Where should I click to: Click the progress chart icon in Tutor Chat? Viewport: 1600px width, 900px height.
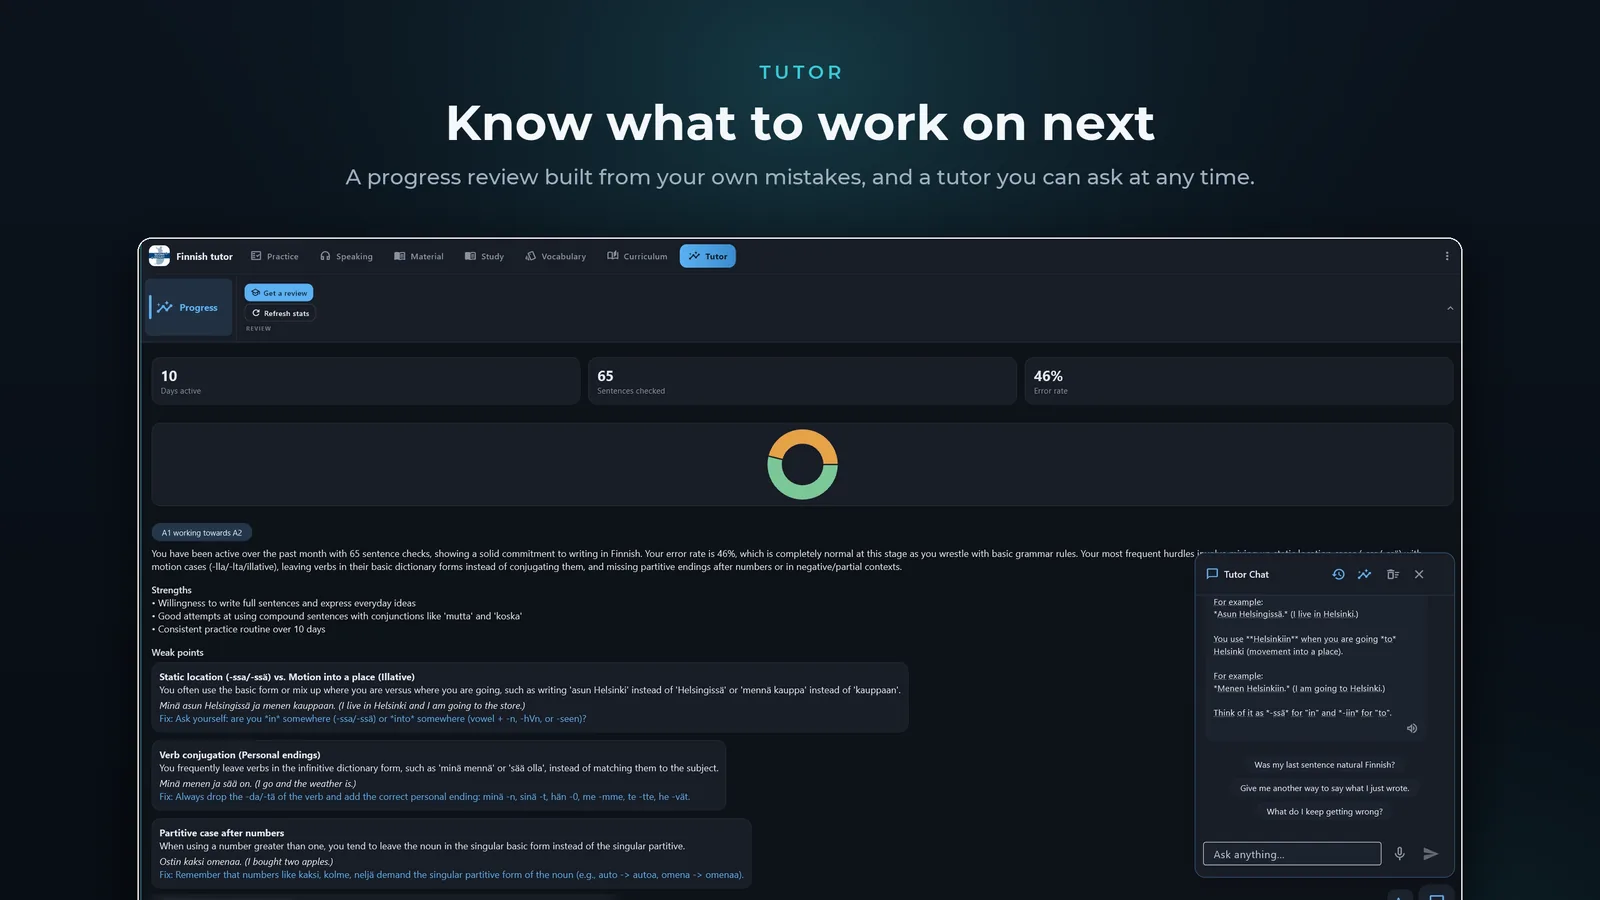[1364, 574]
